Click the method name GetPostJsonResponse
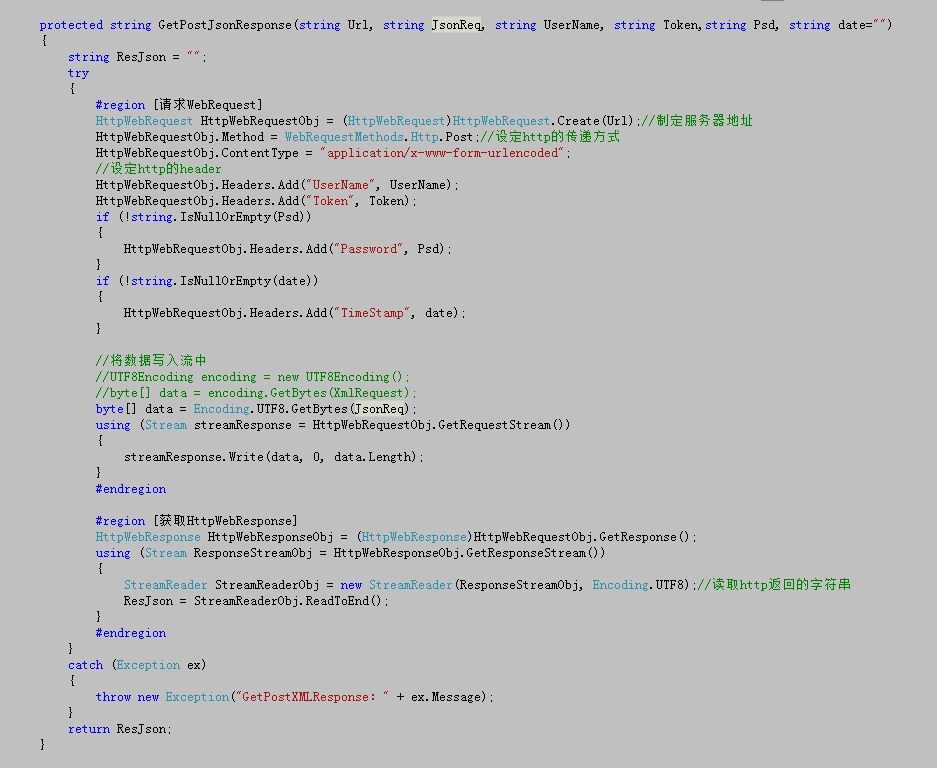 pyautogui.click(x=225, y=25)
